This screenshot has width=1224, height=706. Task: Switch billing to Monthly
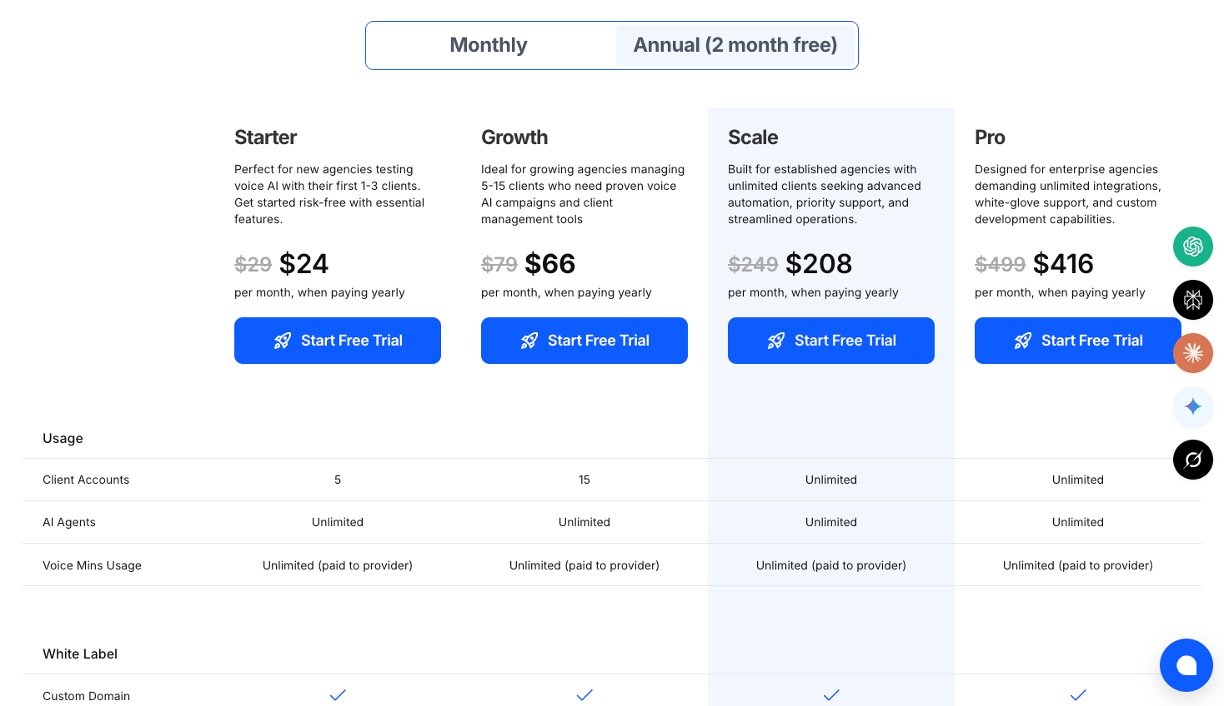click(489, 45)
